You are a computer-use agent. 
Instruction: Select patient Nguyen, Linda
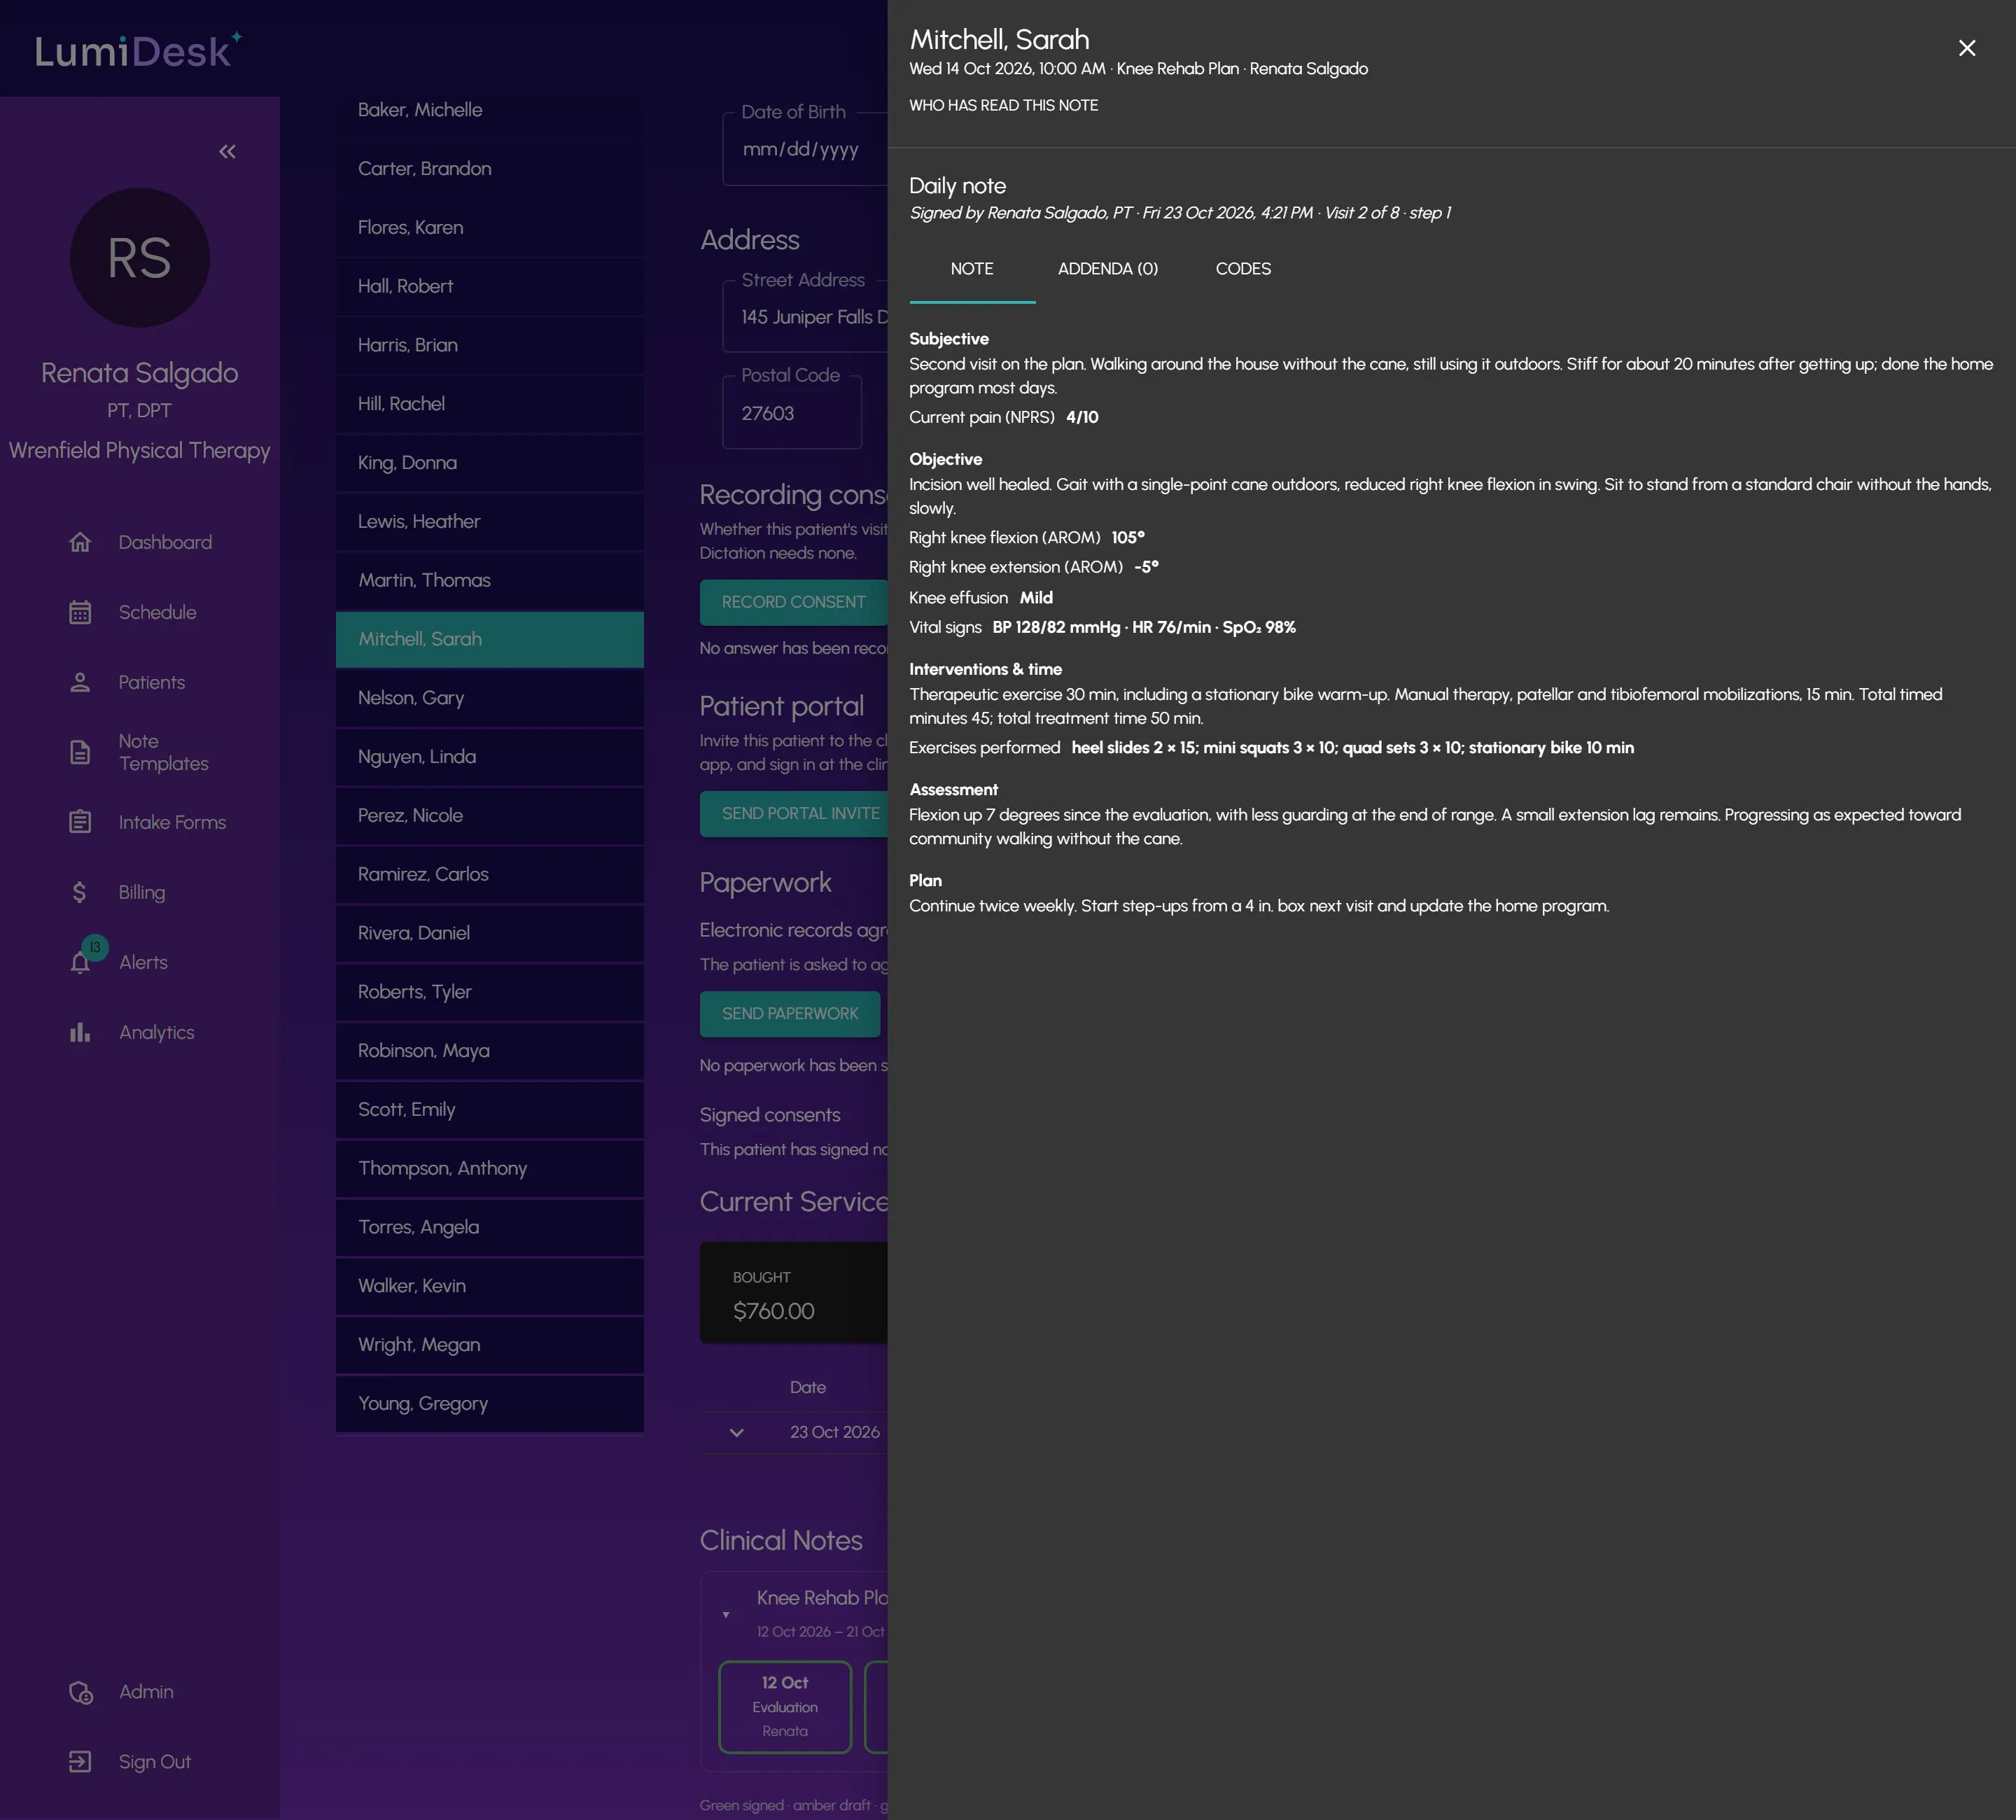(490, 757)
